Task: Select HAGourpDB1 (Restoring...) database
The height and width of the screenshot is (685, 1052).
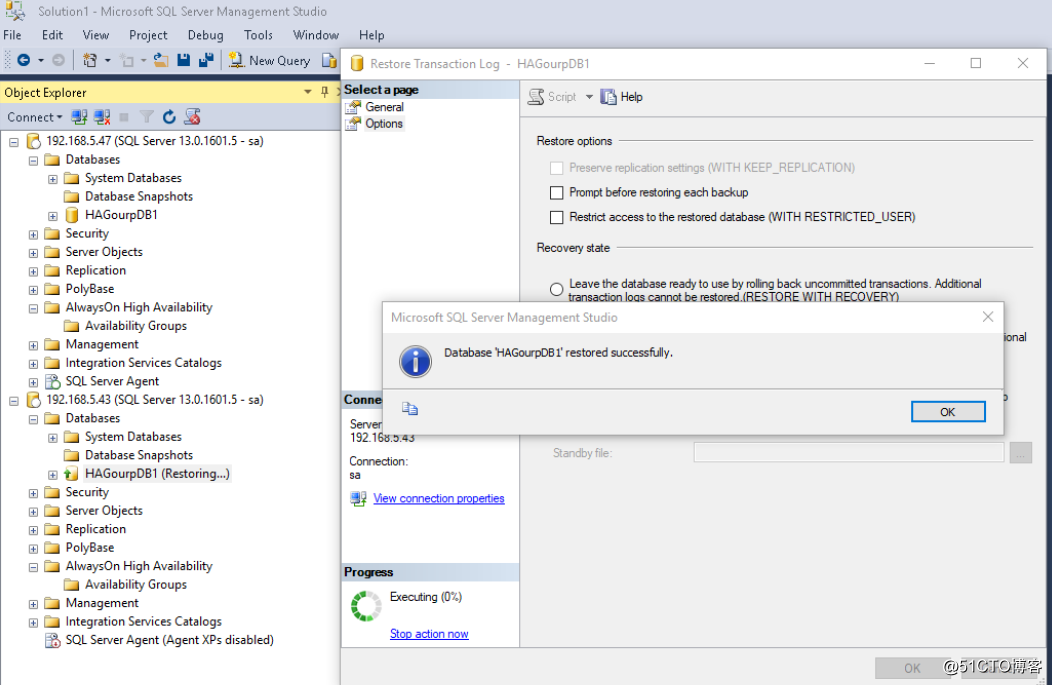Action: 157,474
